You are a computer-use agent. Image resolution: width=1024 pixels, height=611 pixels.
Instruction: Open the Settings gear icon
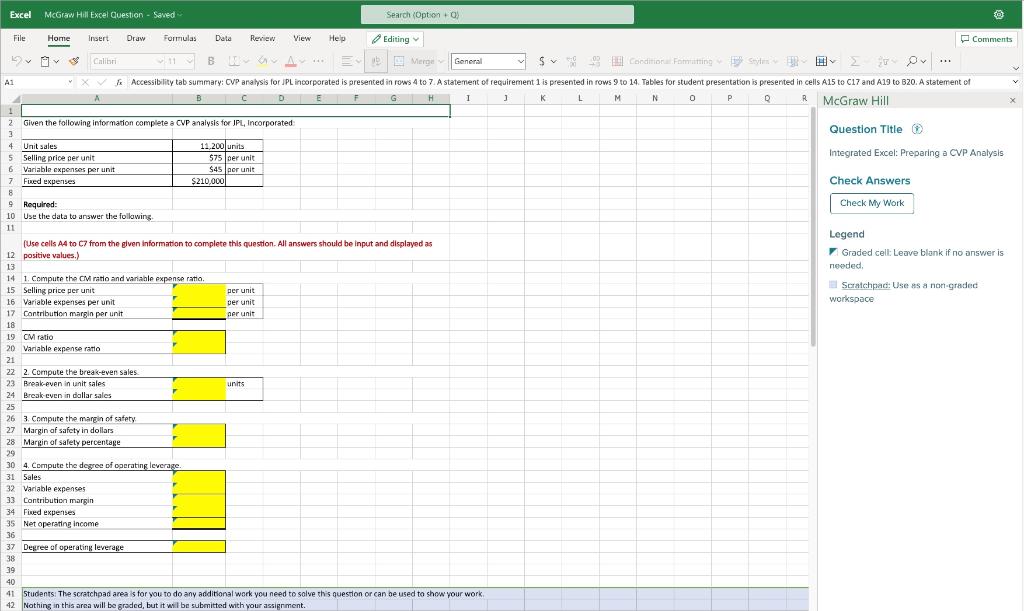pyautogui.click(x=999, y=14)
